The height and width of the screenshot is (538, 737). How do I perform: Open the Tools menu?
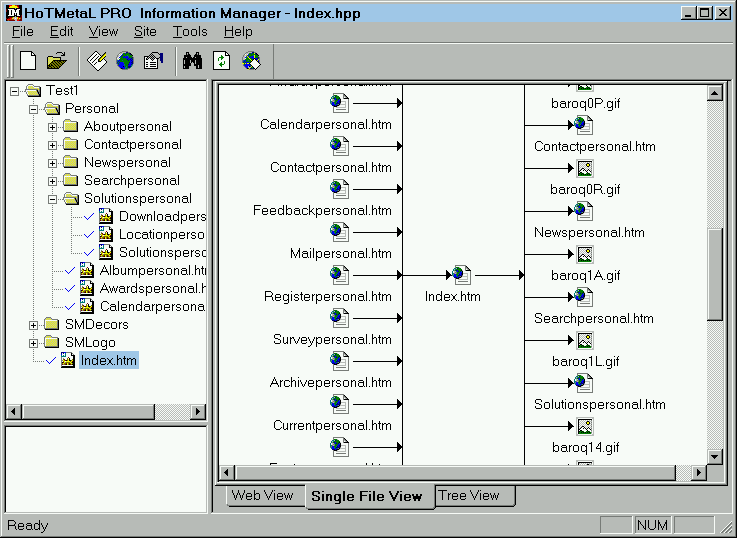(190, 31)
